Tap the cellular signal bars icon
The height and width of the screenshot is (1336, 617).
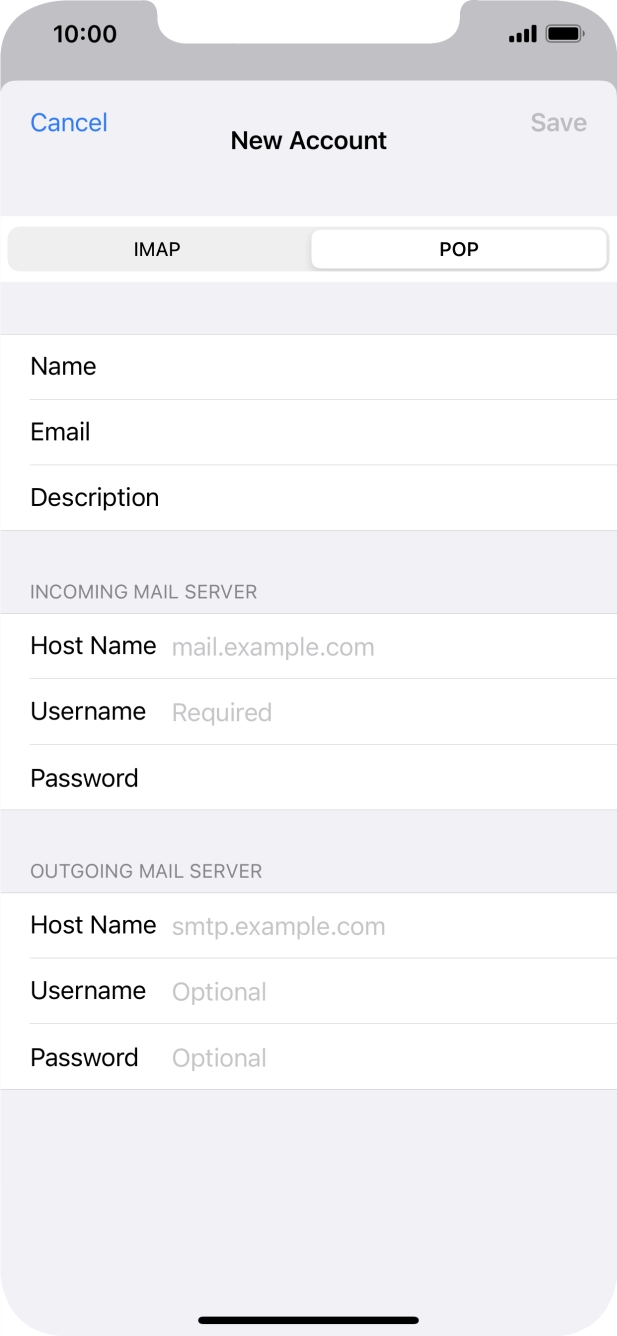522,35
